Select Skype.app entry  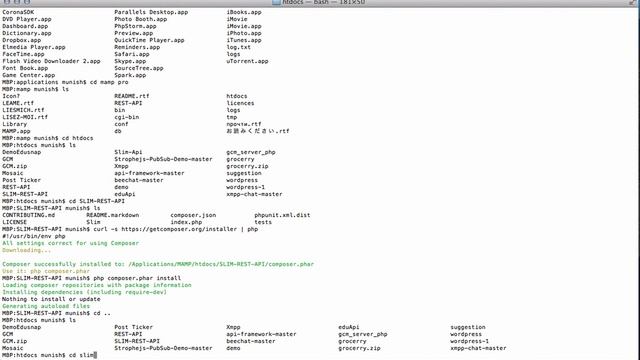tap(130, 61)
